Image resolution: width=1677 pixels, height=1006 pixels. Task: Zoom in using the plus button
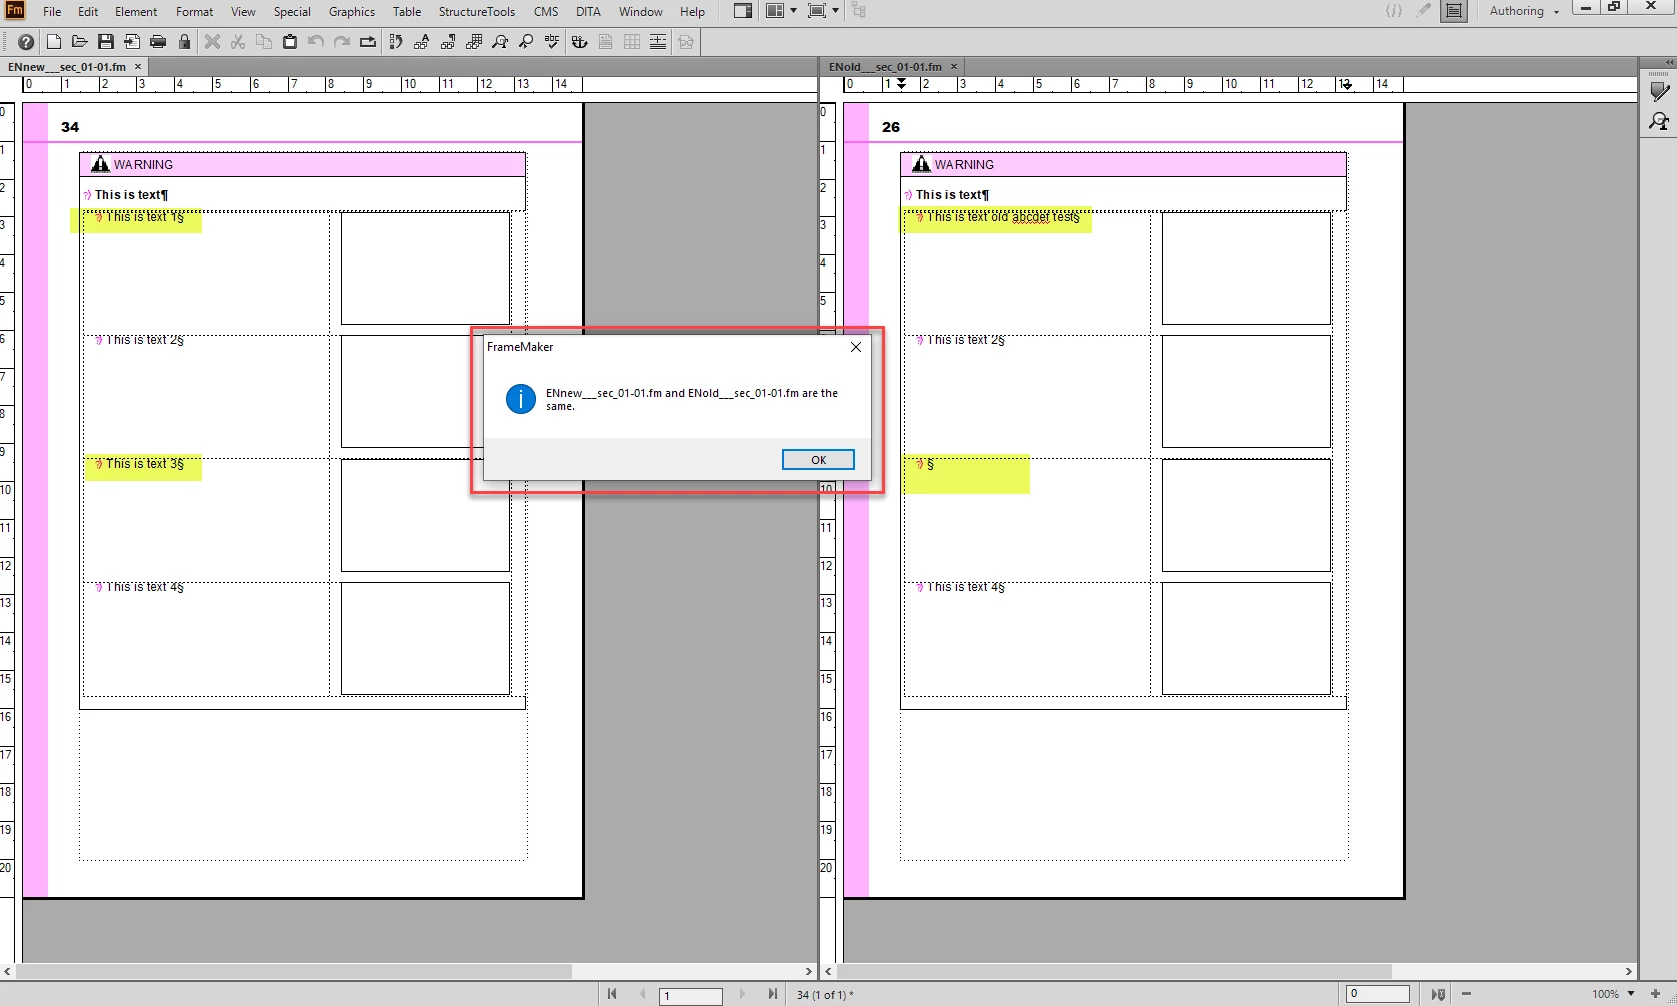tap(1655, 994)
